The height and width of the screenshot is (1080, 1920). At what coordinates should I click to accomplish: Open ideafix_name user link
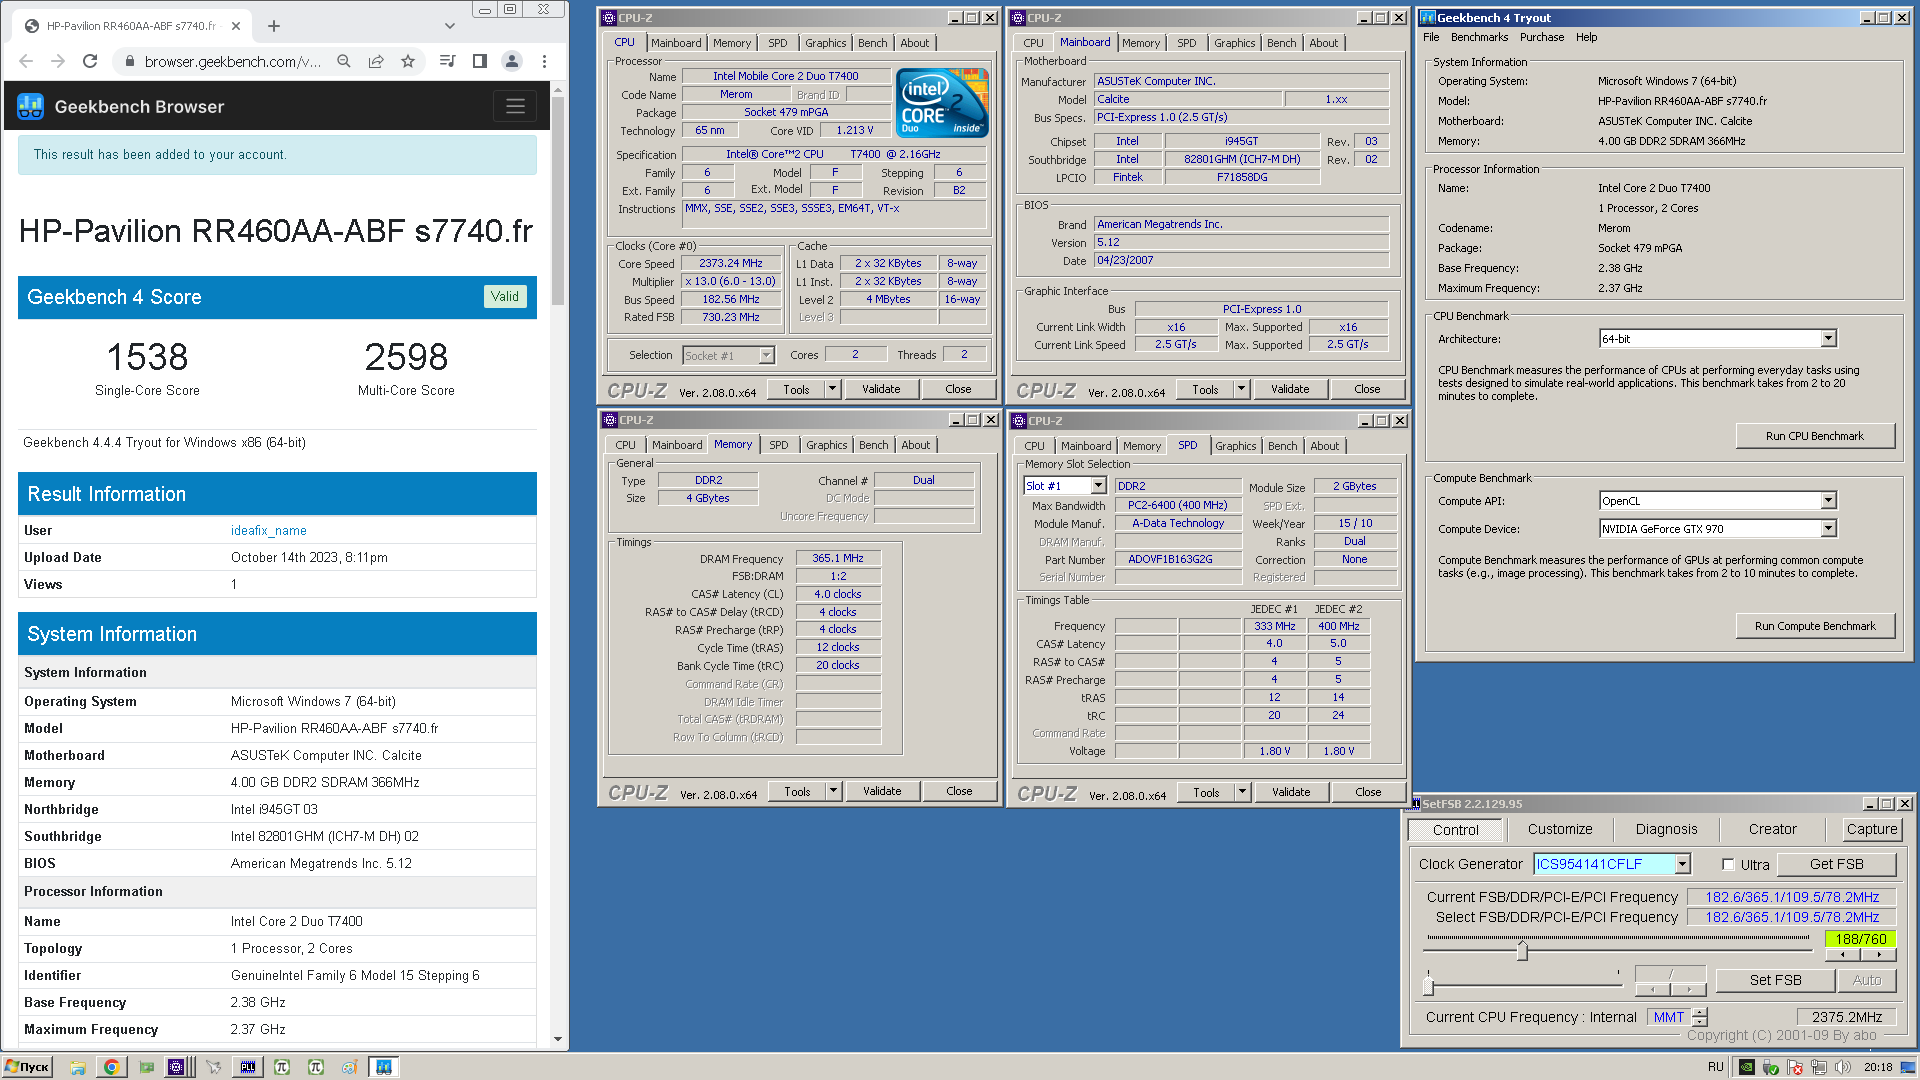coord(268,531)
